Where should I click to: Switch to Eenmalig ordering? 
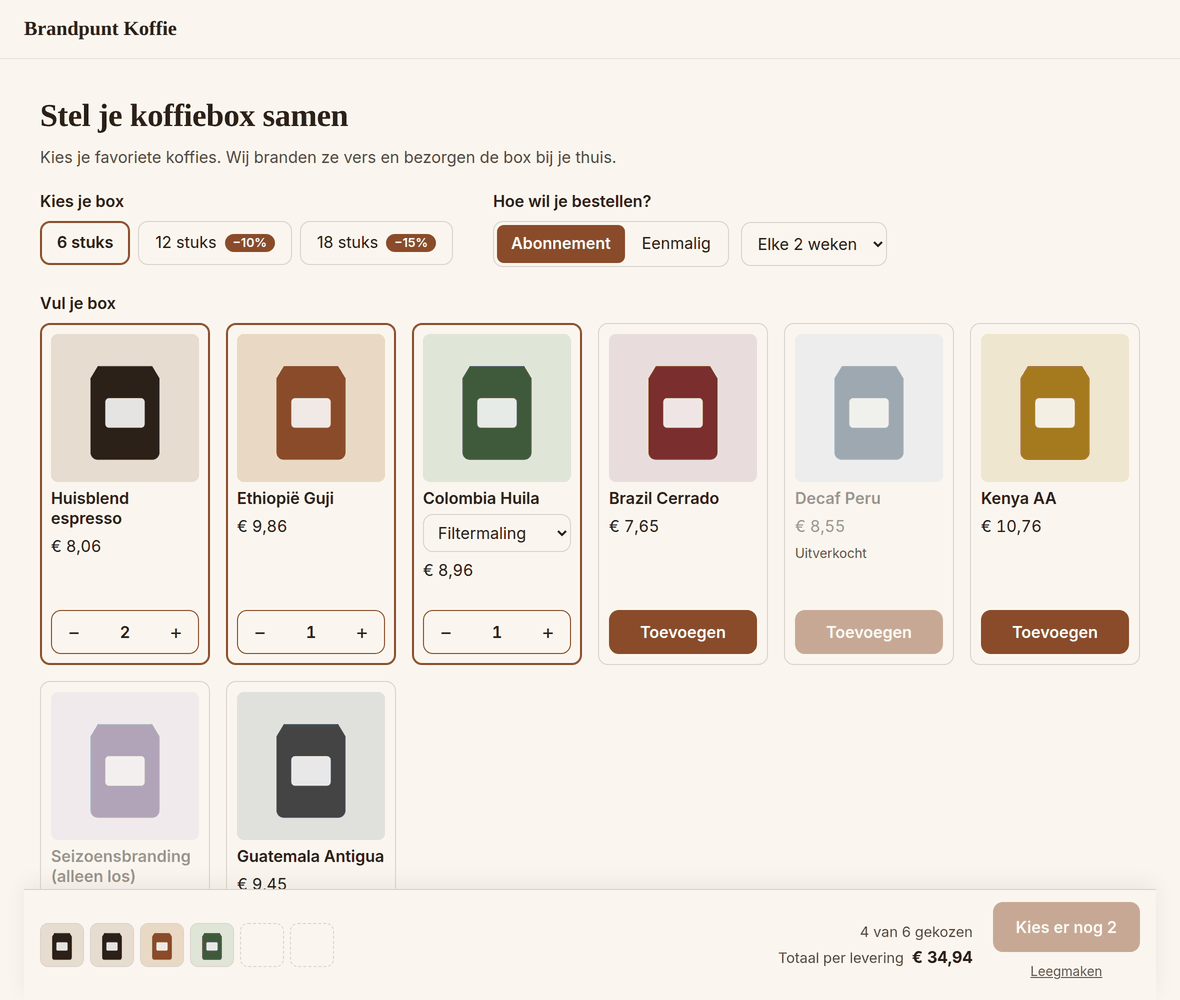click(676, 244)
